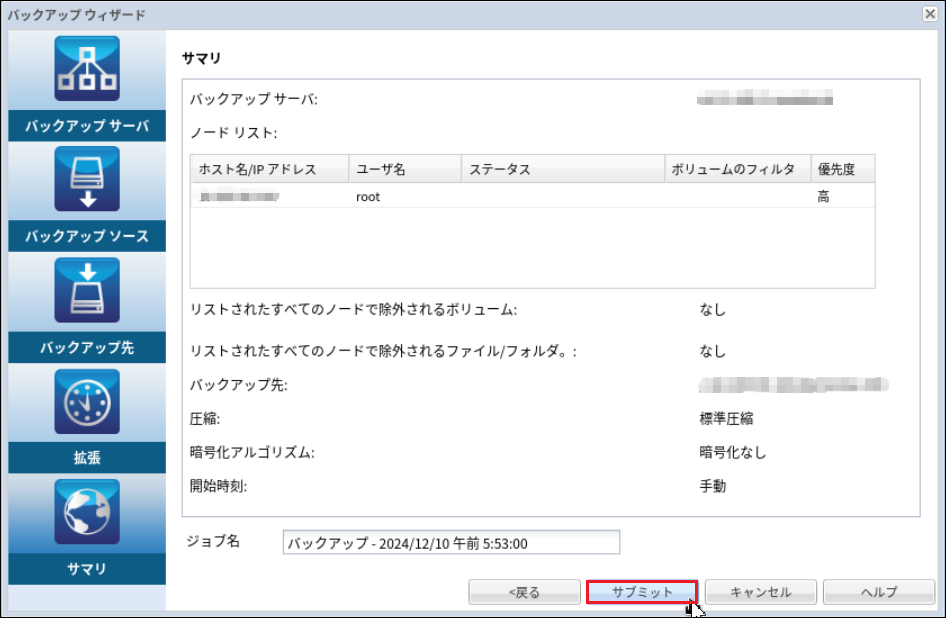The height and width of the screenshot is (618, 946).
Task: Edit the ジョブ名 job name field
Action: tap(451, 542)
